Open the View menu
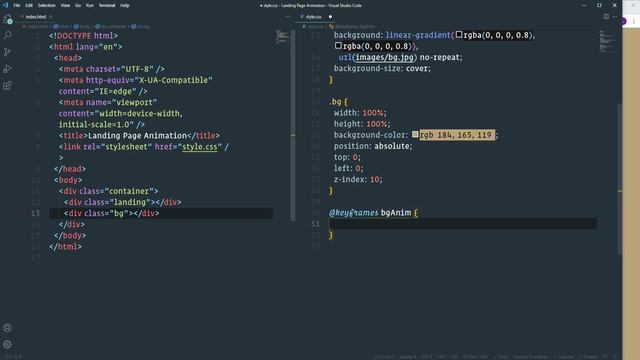Viewport: 640px width, 360px height. [65, 5]
